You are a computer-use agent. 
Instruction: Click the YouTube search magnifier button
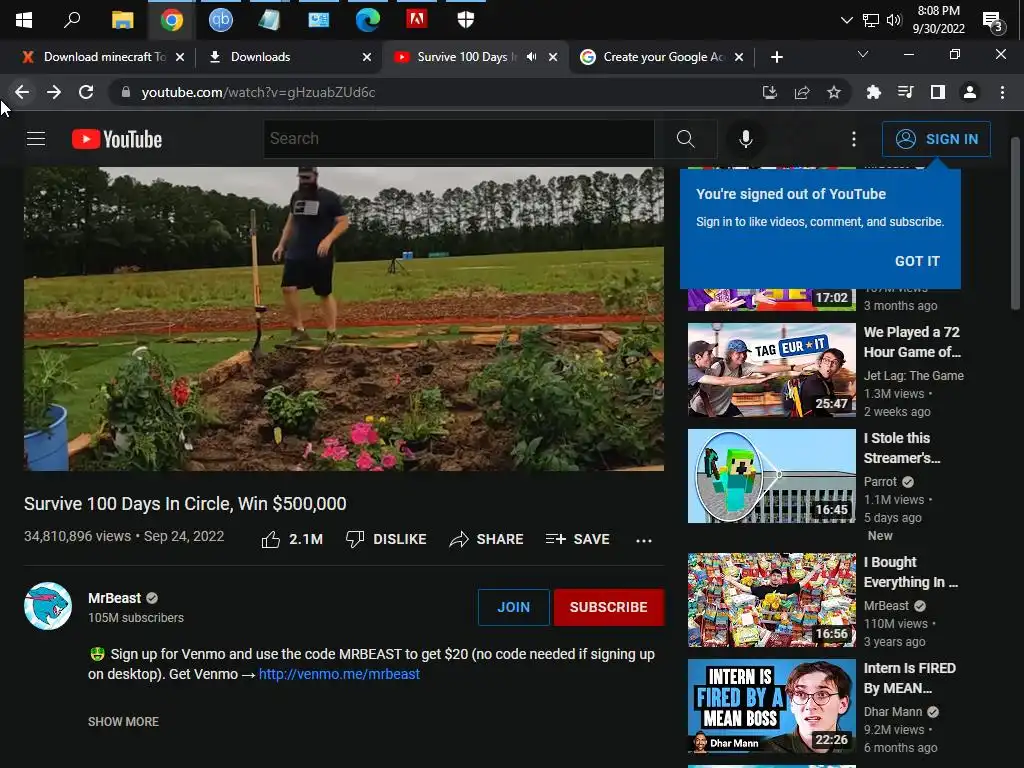pyautogui.click(x=685, y=139)
